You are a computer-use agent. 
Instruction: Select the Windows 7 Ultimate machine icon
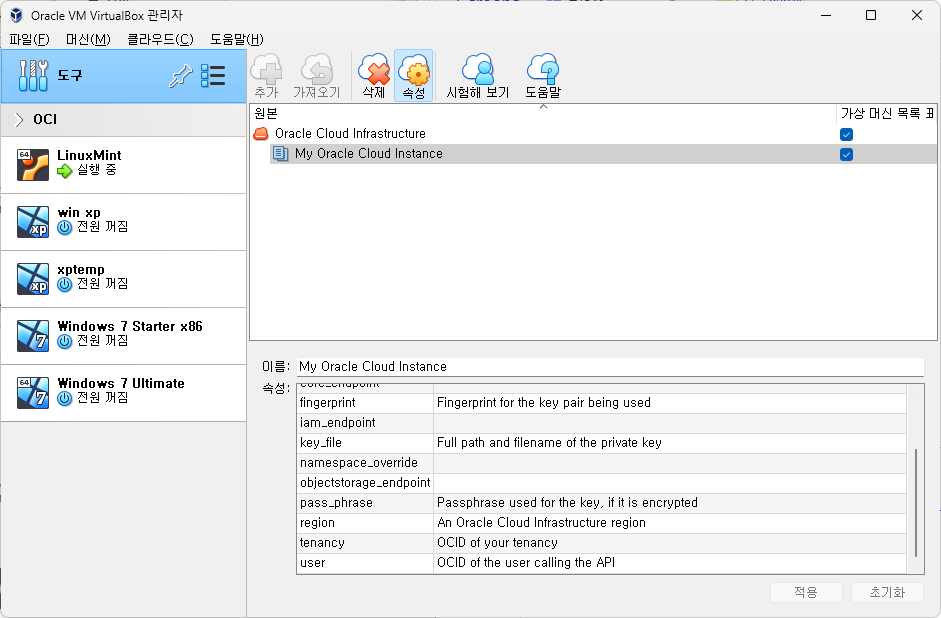(33, 392)
